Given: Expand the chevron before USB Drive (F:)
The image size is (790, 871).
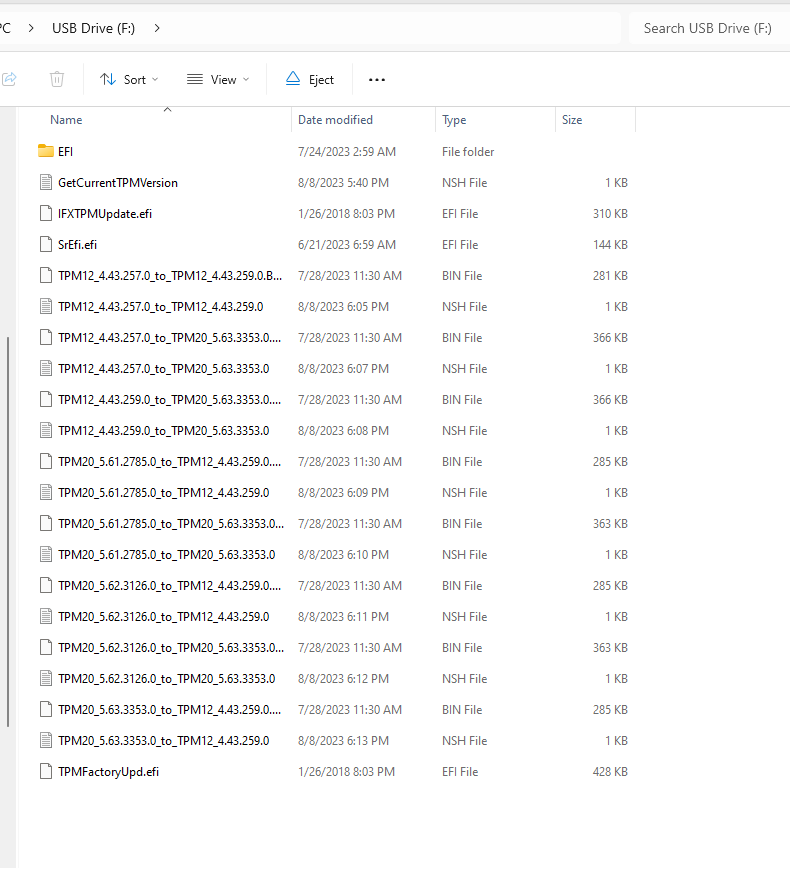Looking at the screenshot, I should tap(31, 28).
